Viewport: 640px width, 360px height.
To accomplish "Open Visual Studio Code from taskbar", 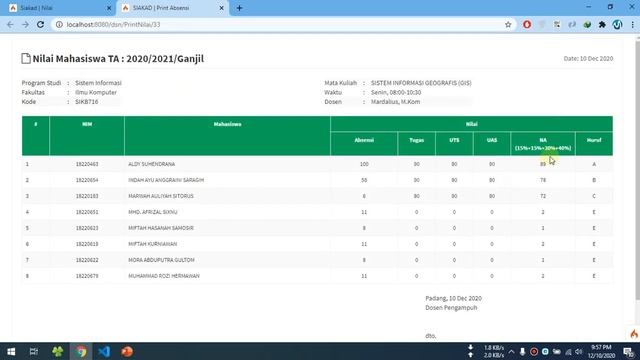I will click(x=104, y=351).
